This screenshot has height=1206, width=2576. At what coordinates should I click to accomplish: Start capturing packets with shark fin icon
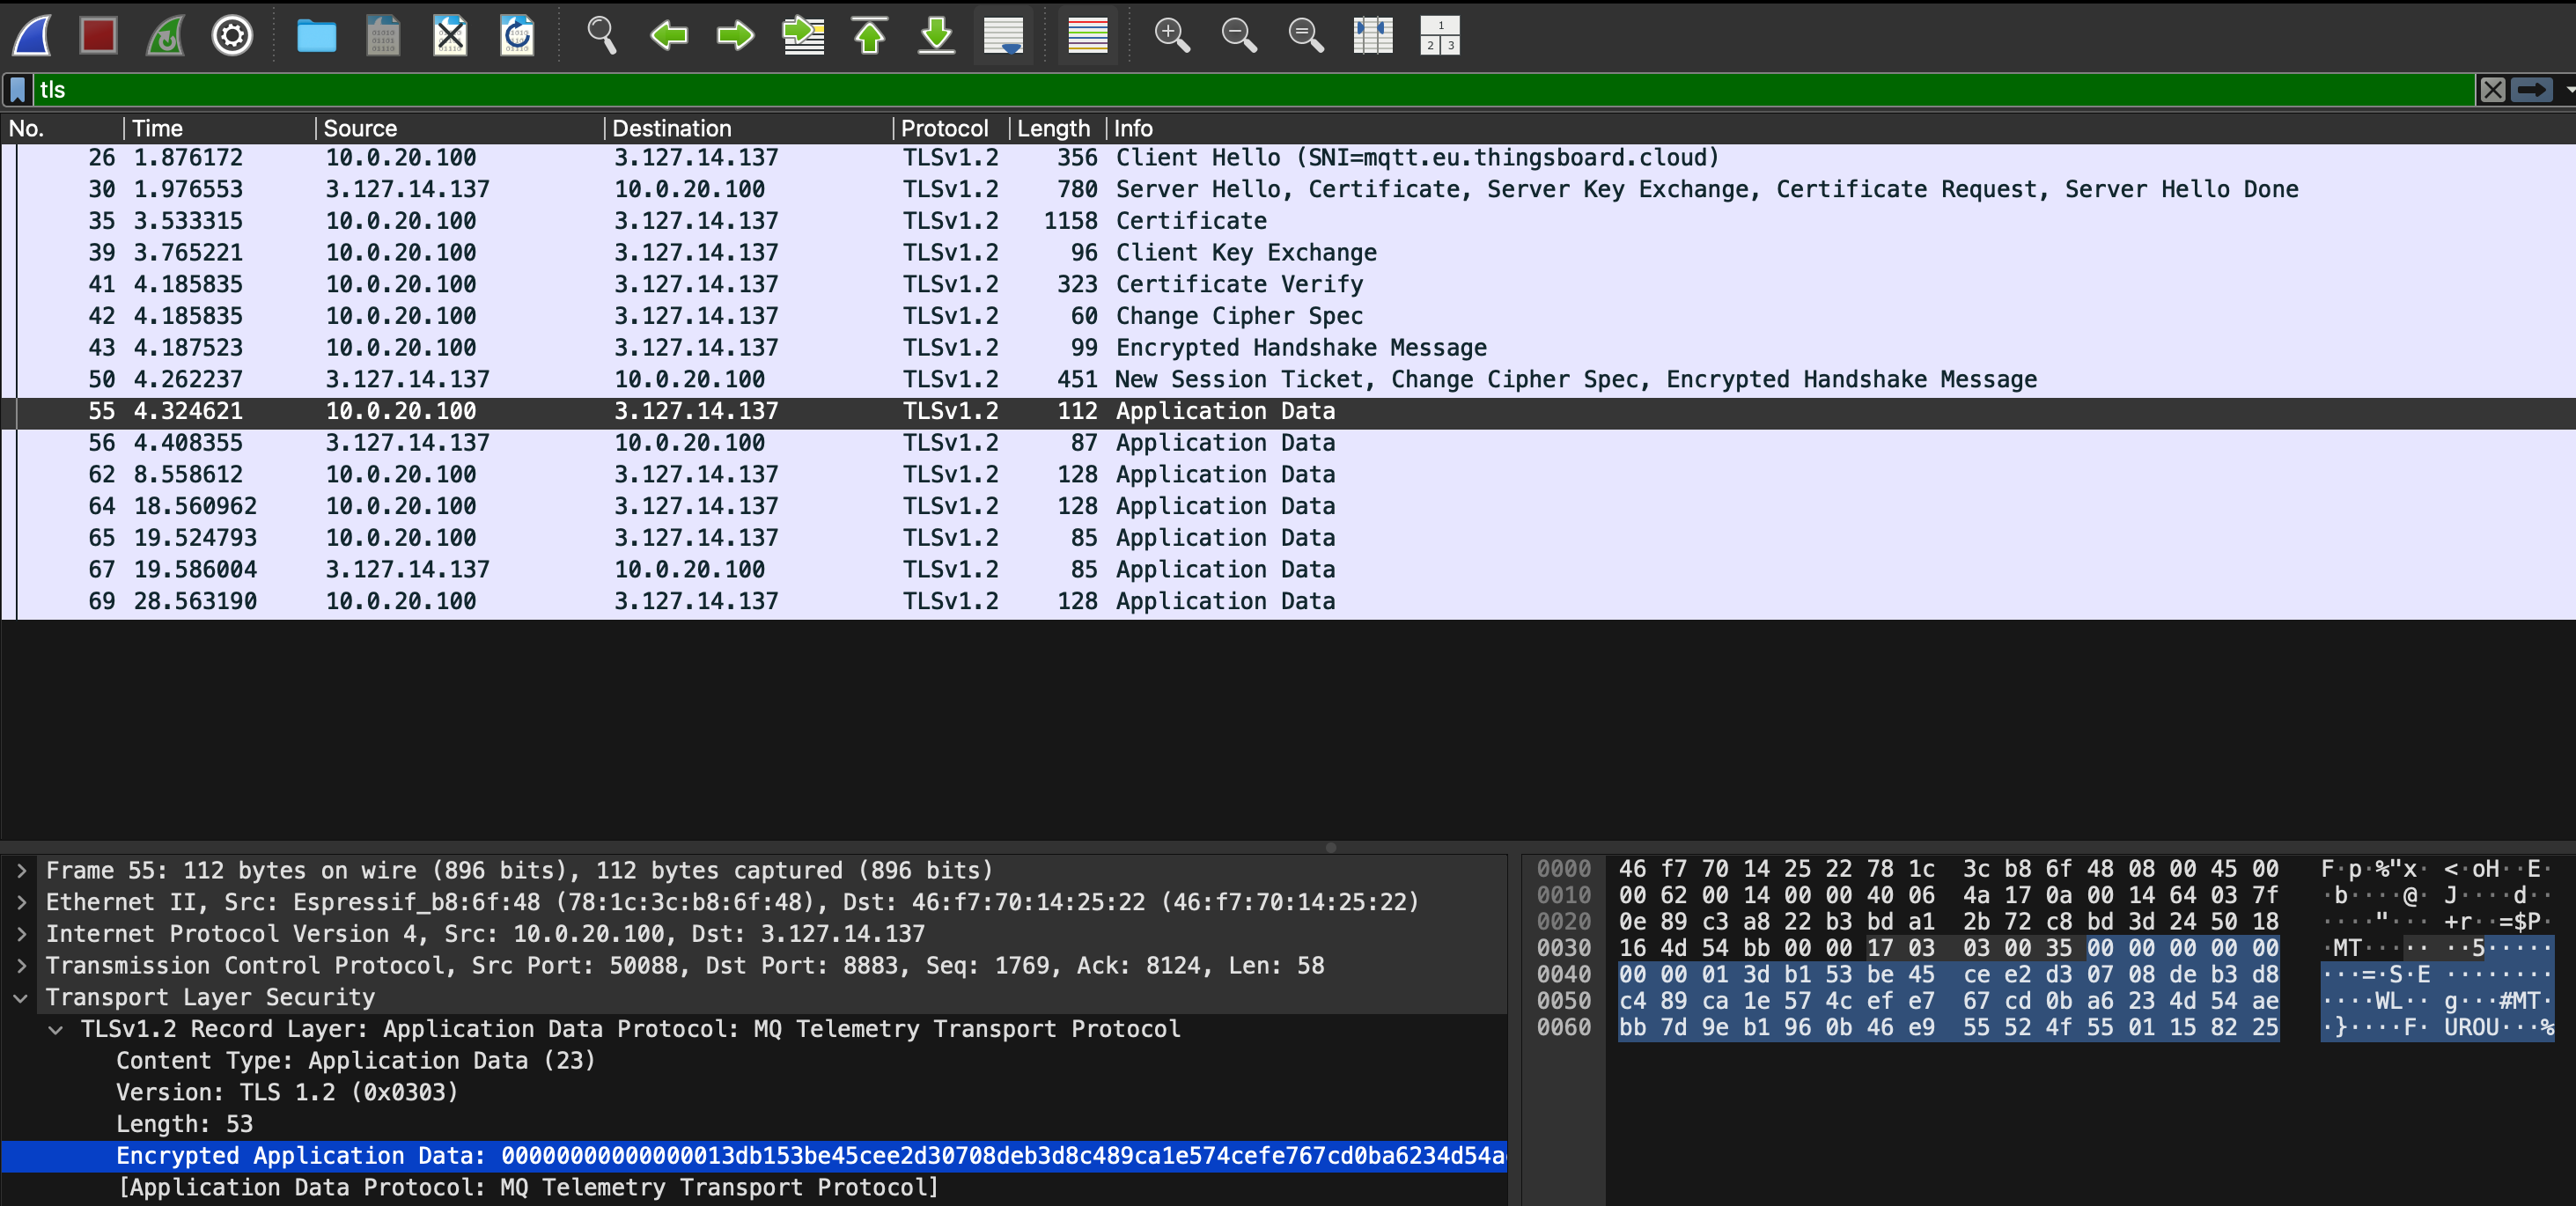click(x=32, y=36)
